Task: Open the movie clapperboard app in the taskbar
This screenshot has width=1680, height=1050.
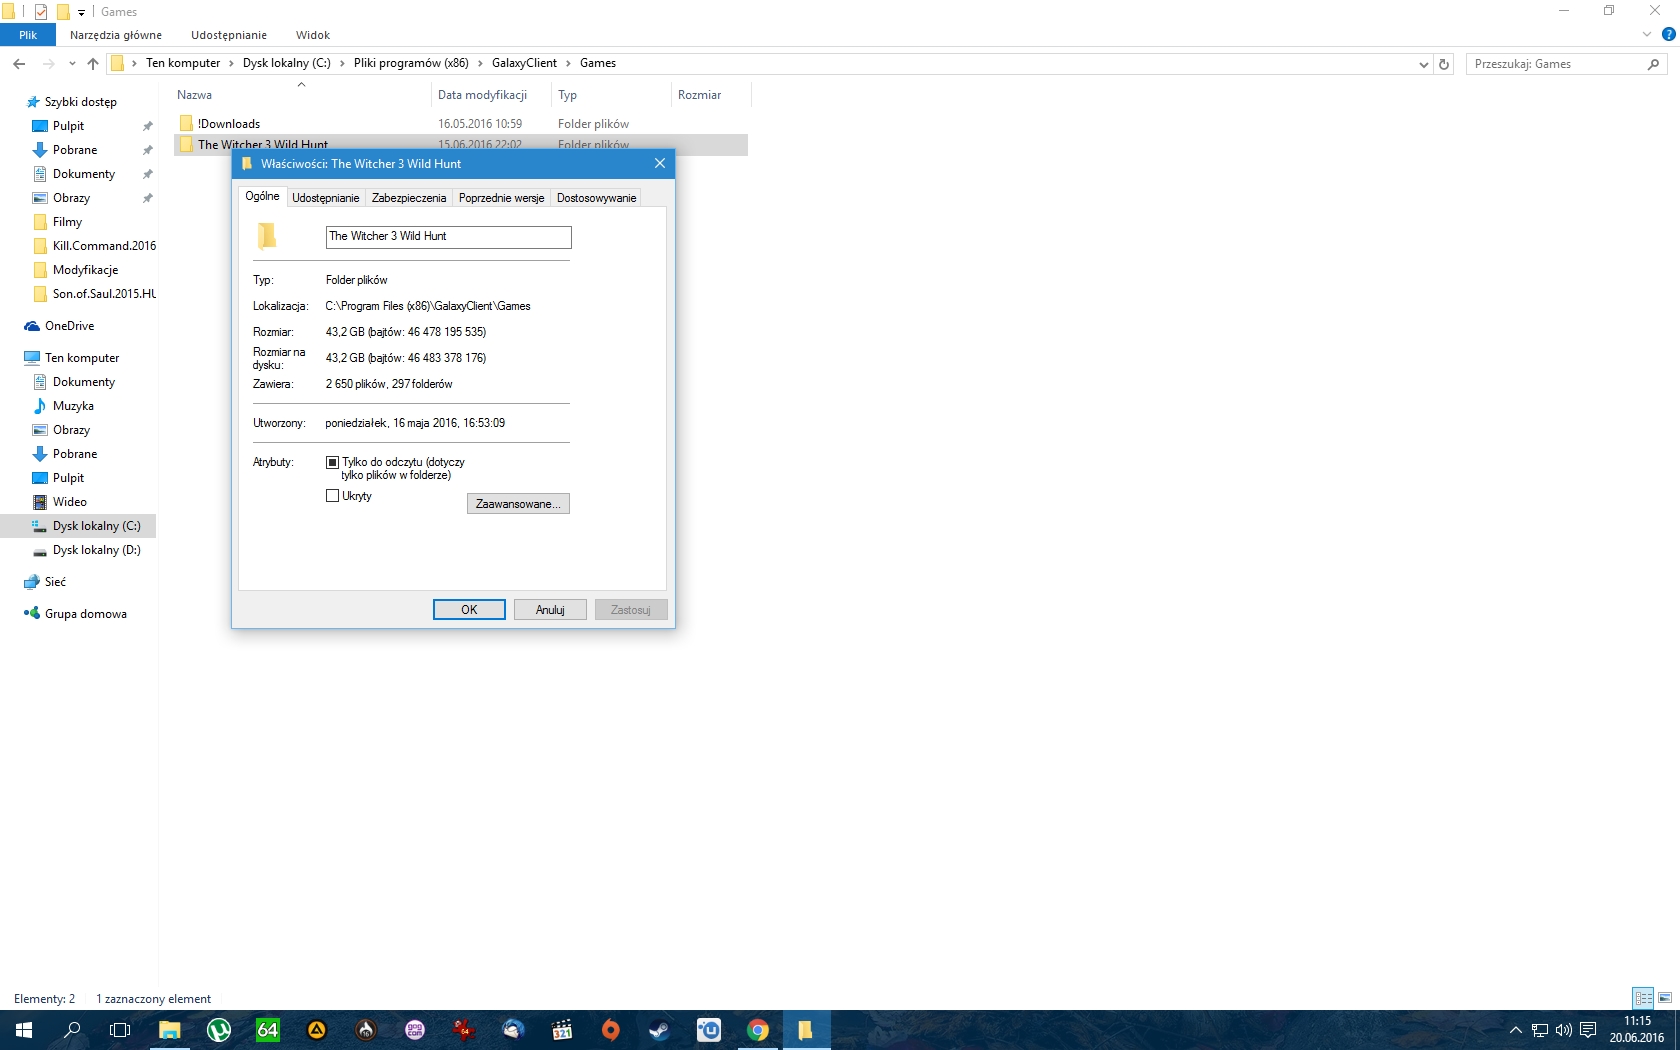Action: [562, 1030]
